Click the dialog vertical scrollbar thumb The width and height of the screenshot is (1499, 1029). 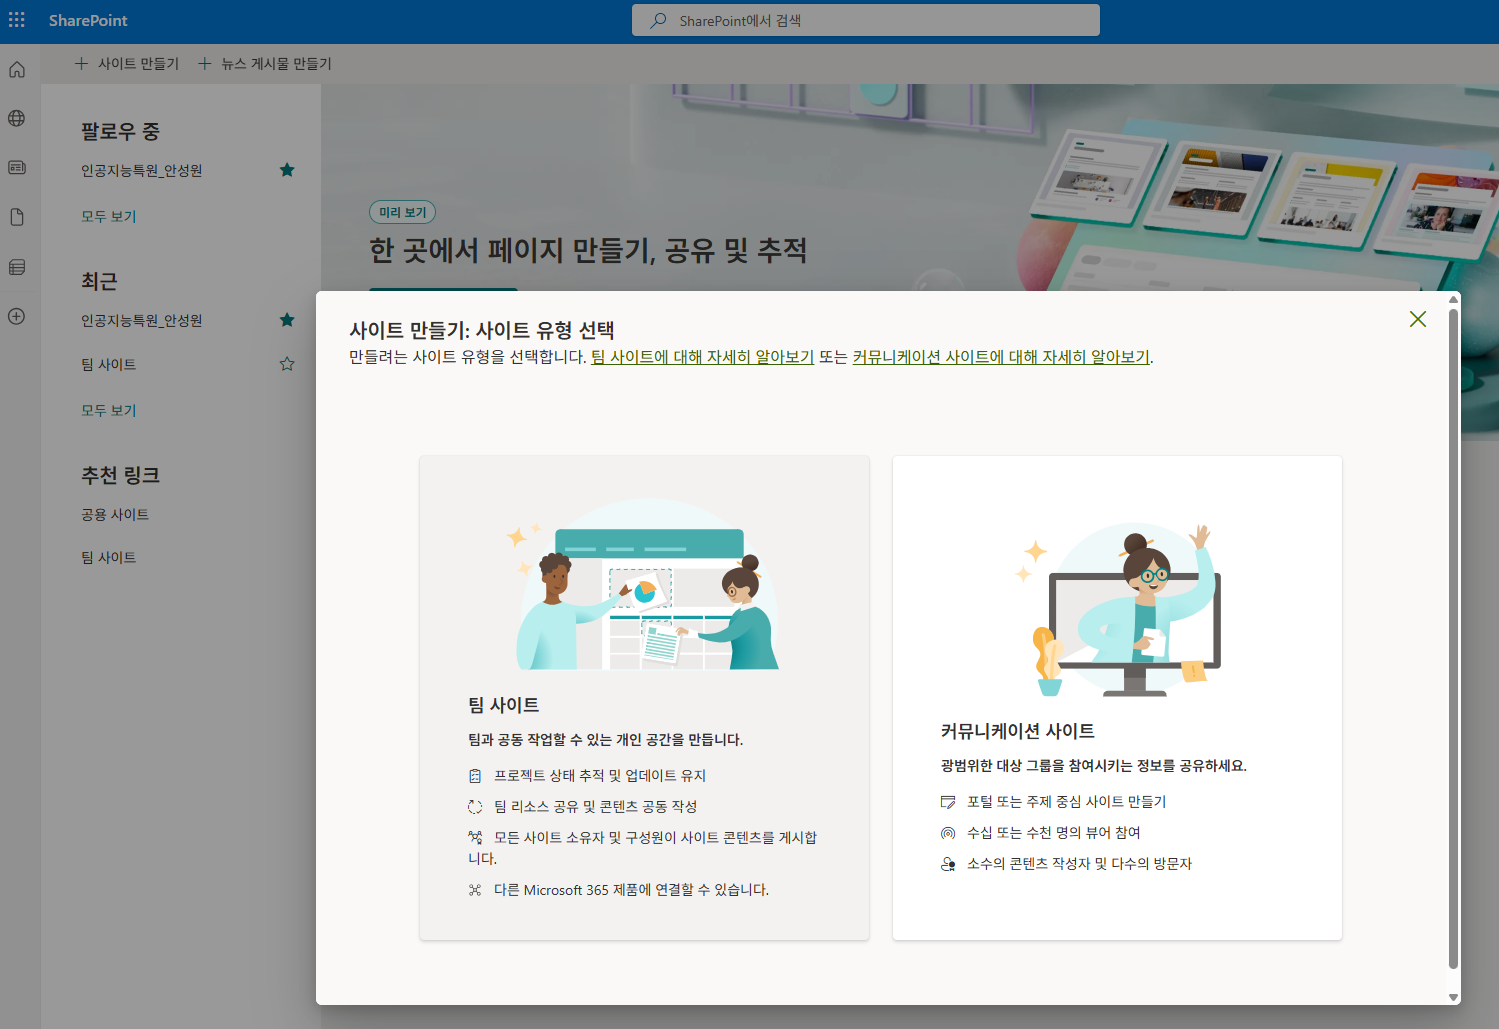pyautogui.click(x=1454, y=638)
